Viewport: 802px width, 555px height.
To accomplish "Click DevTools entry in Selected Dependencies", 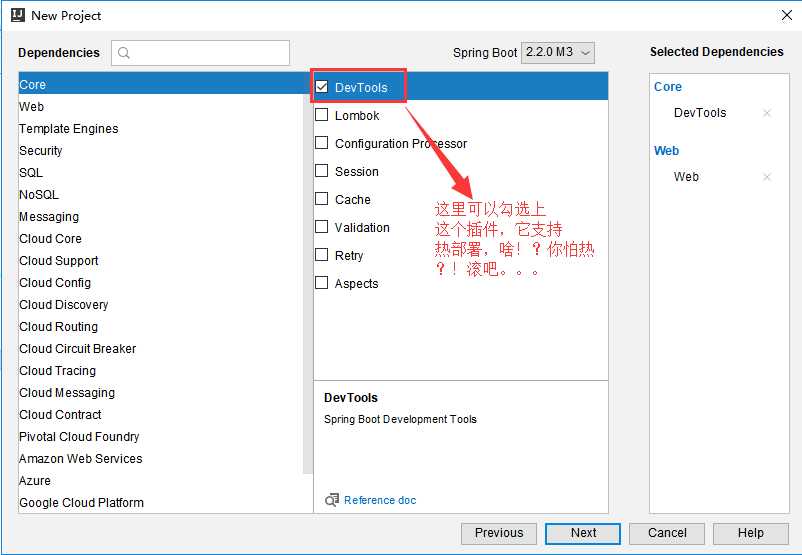I will tap(700, 113).
